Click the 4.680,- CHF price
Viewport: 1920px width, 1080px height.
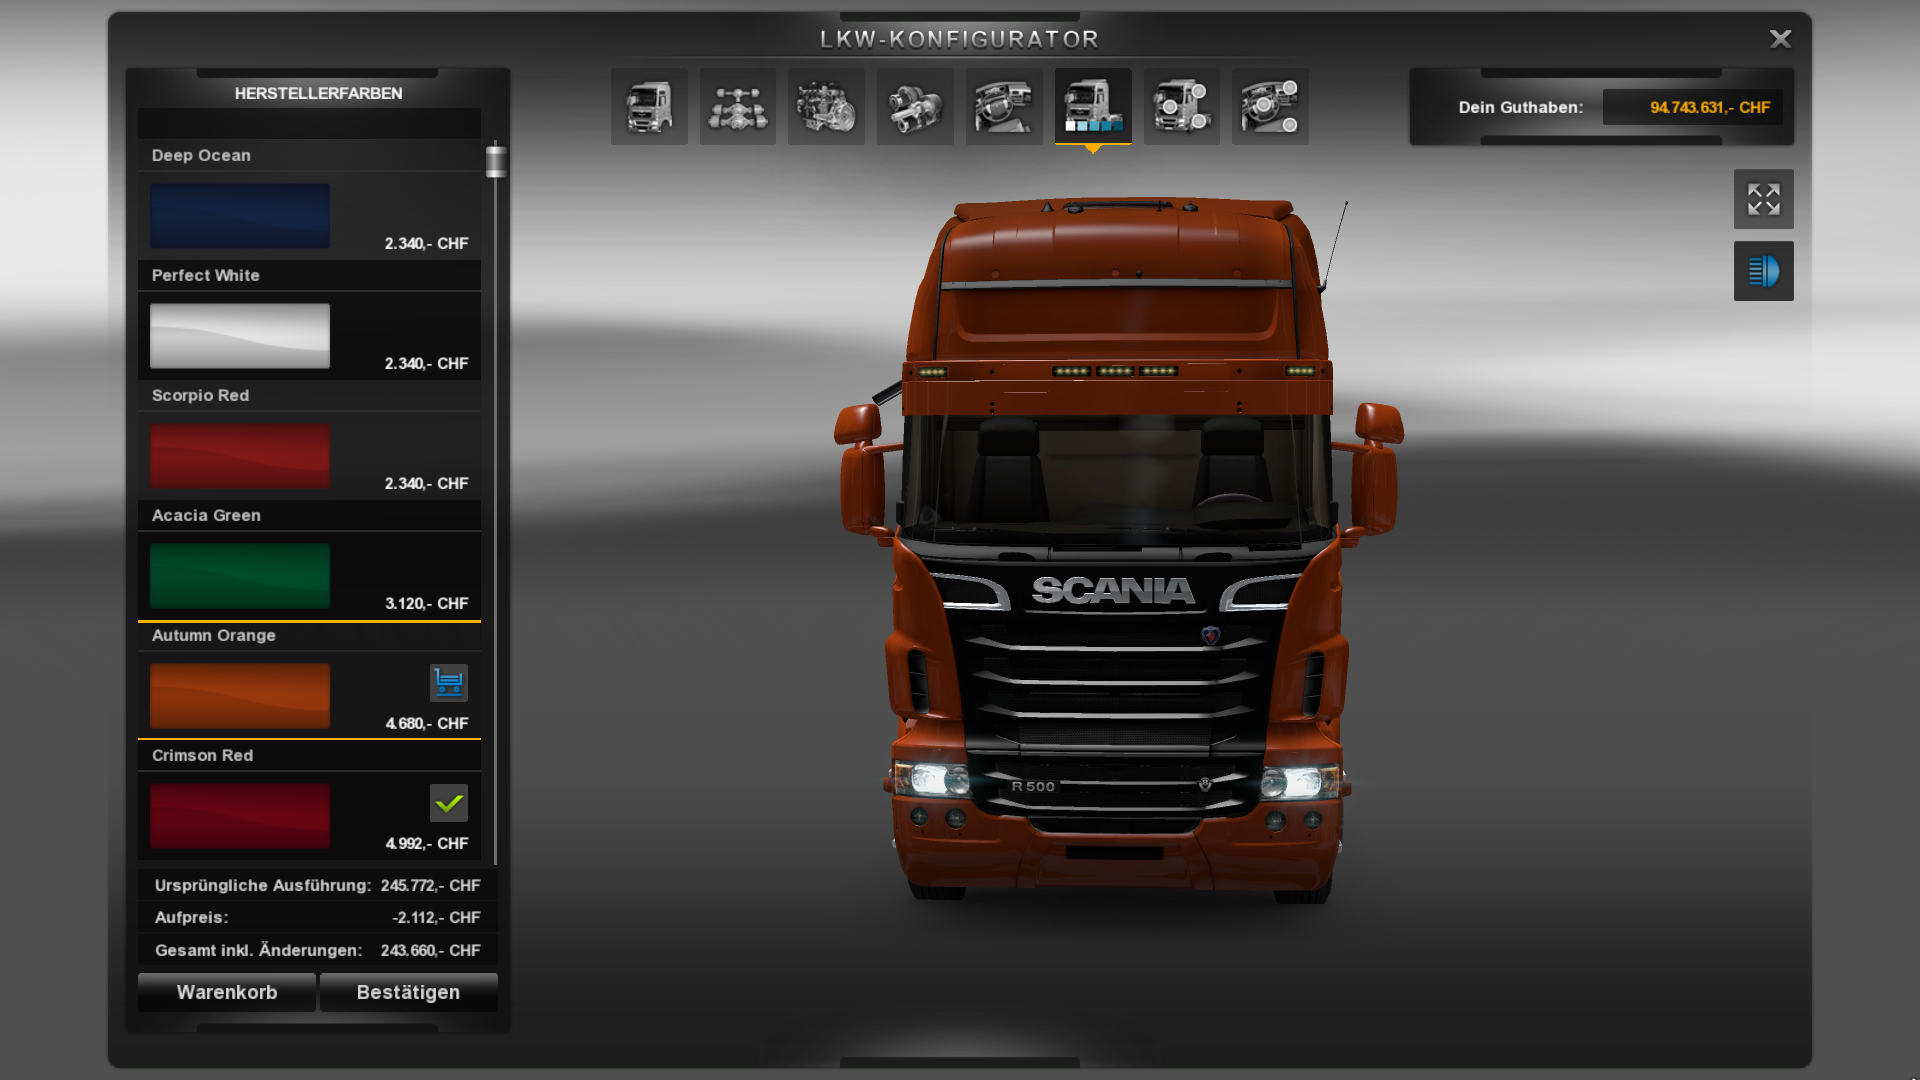click(427, 723)
